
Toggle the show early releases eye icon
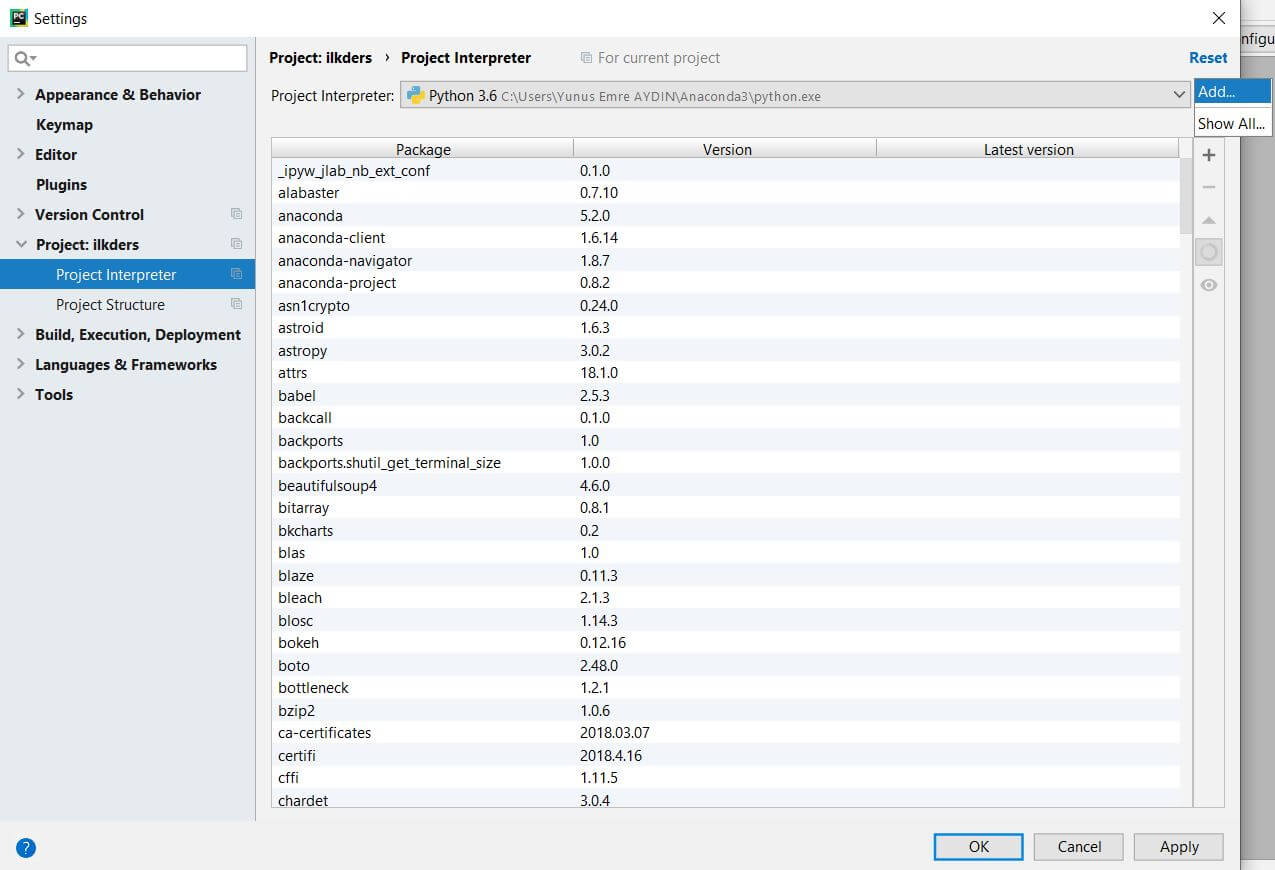pyautogui.click(x=1209, y=285)
